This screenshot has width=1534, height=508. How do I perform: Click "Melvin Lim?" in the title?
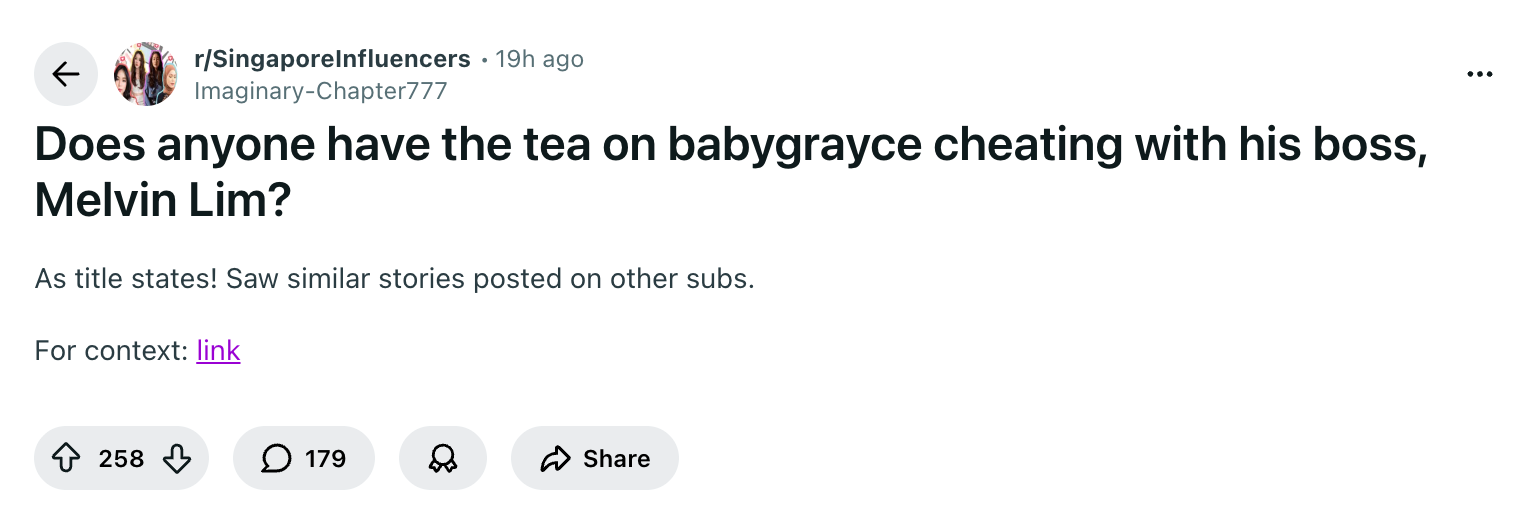pyautogui.click(x=162, y=202)
